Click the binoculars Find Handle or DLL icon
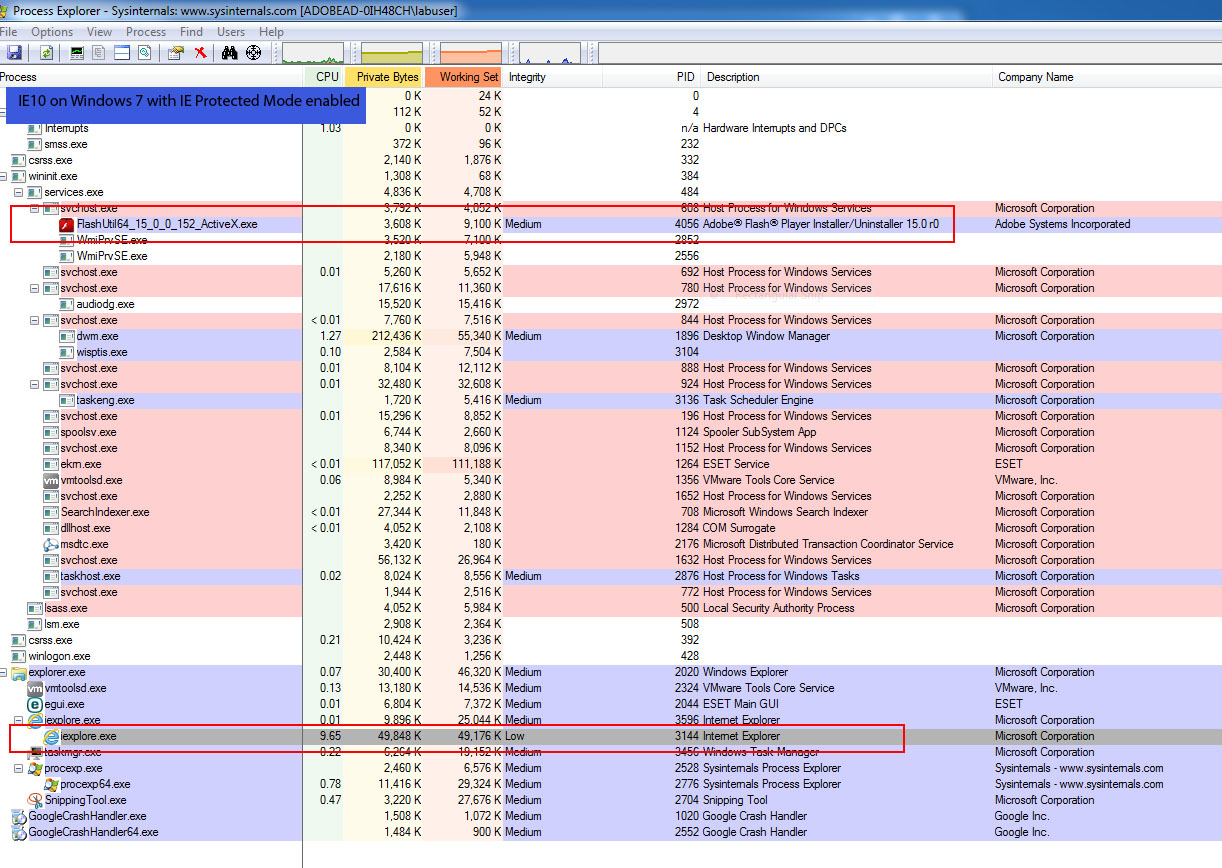This screenshot has width=1222, height=868. click(x=230, y=53)
